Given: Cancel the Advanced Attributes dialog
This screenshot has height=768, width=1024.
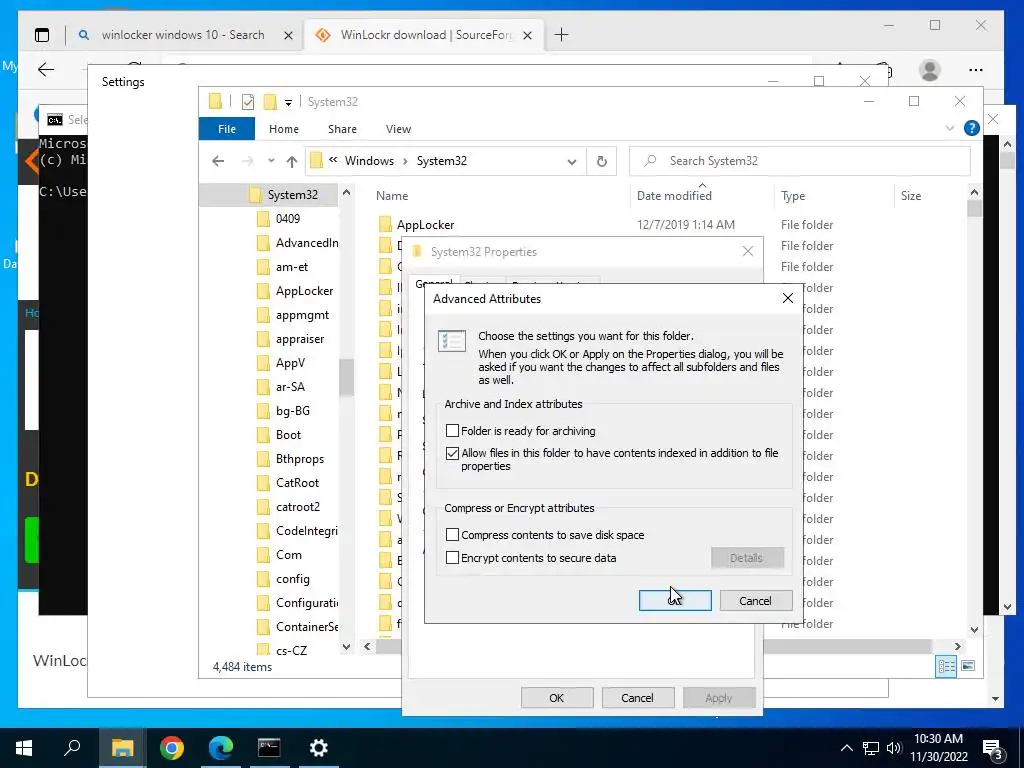Looking at the screenshot, I should pos(756,601).
